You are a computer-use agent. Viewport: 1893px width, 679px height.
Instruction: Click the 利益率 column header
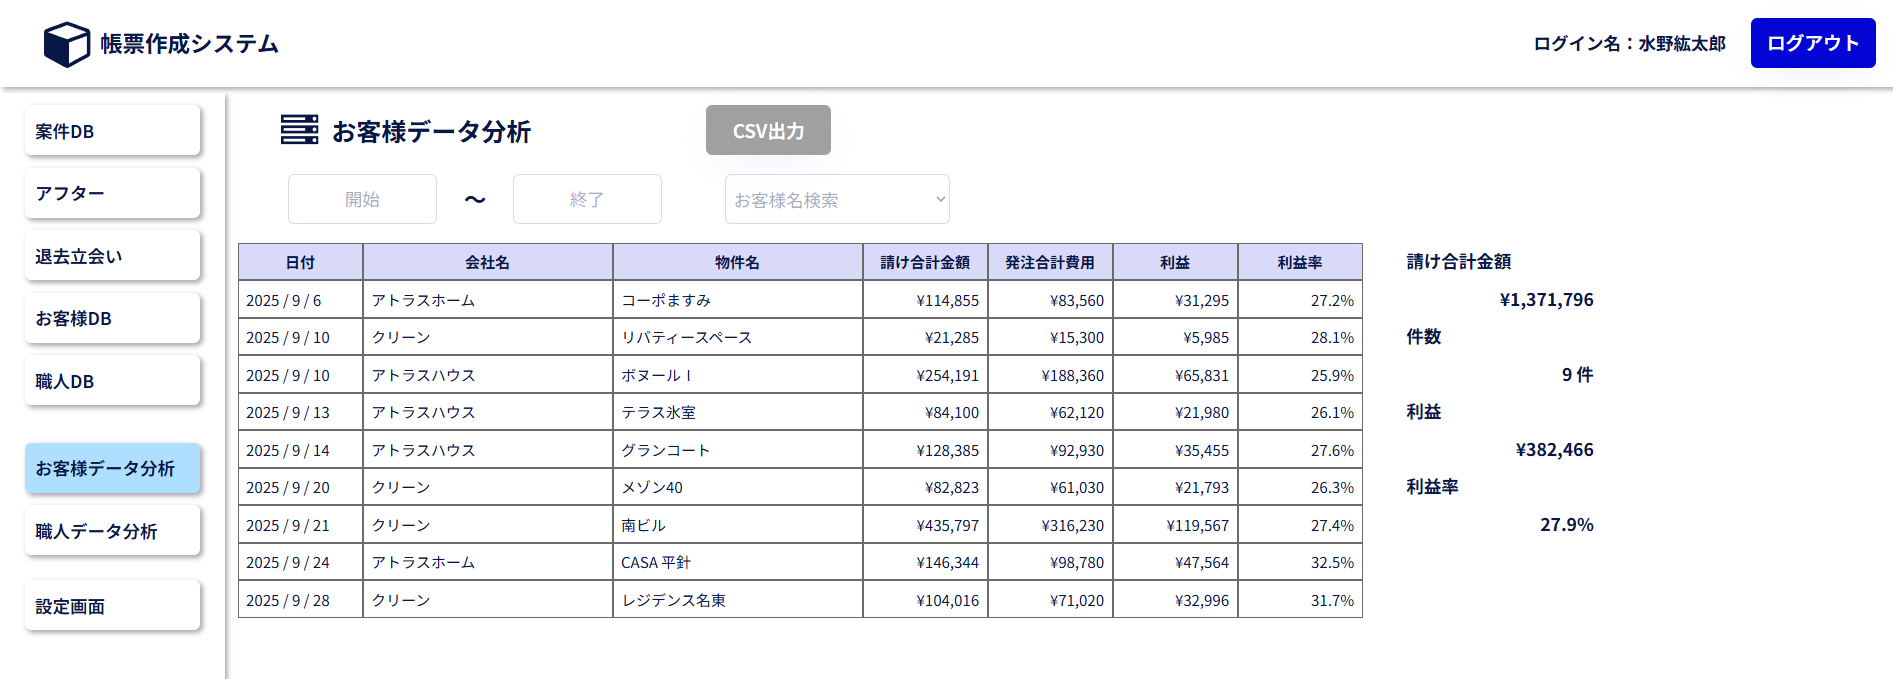(1299, 262)
